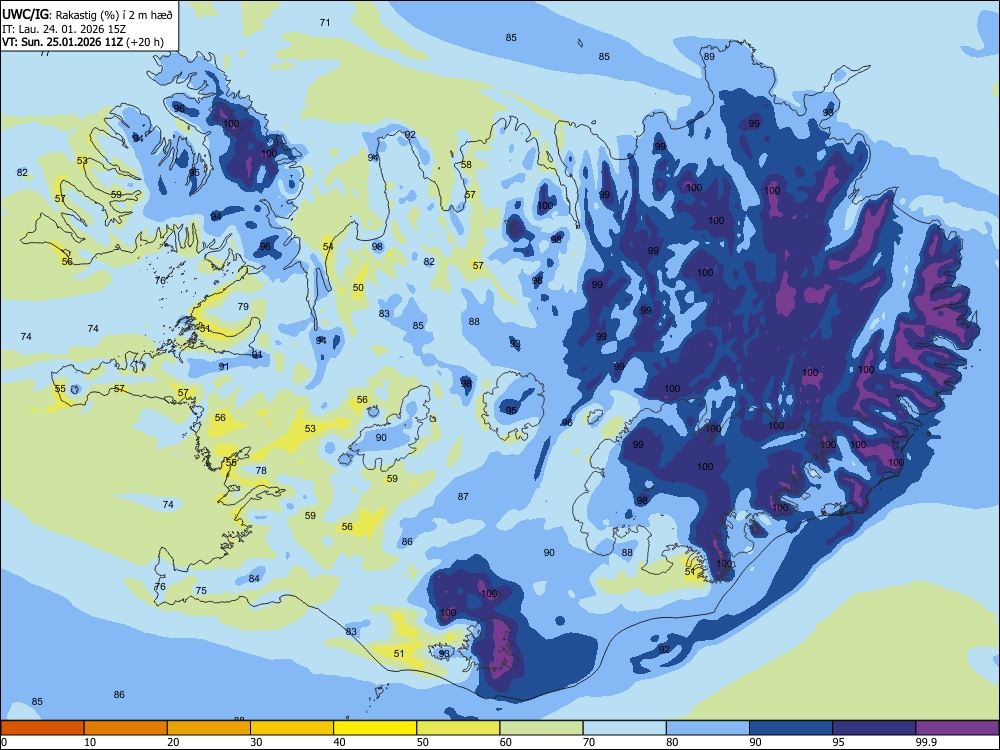Click the '95' label on the color scale
1000x750 pixels.
839,742
